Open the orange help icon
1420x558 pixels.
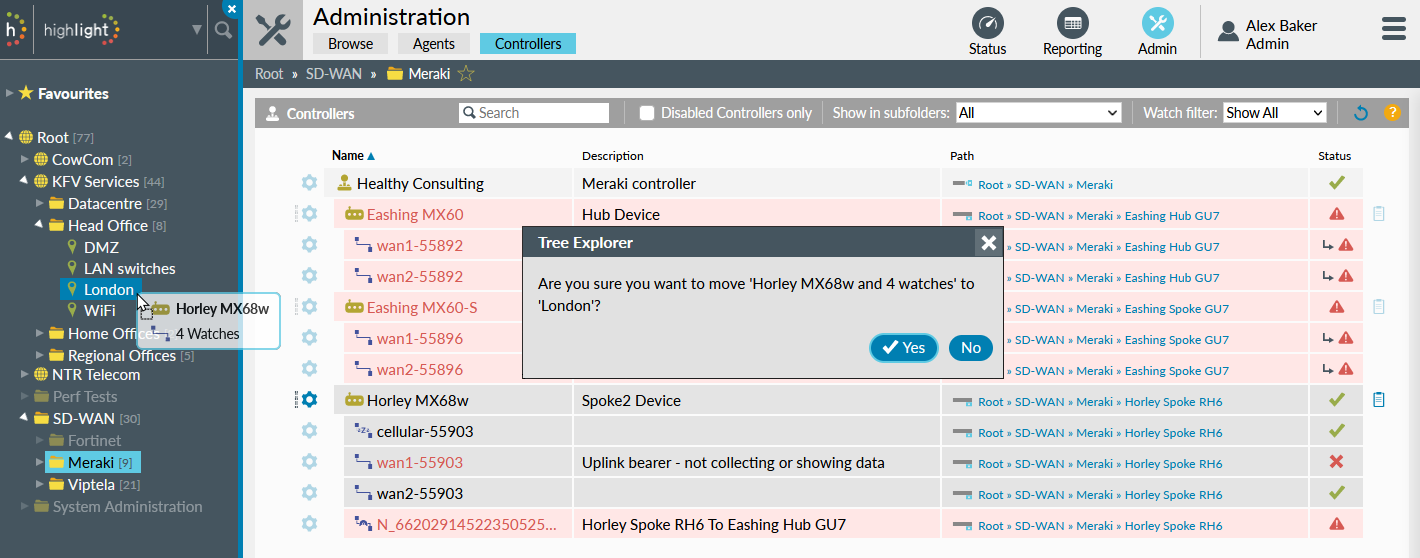(x=1391, y=113)
